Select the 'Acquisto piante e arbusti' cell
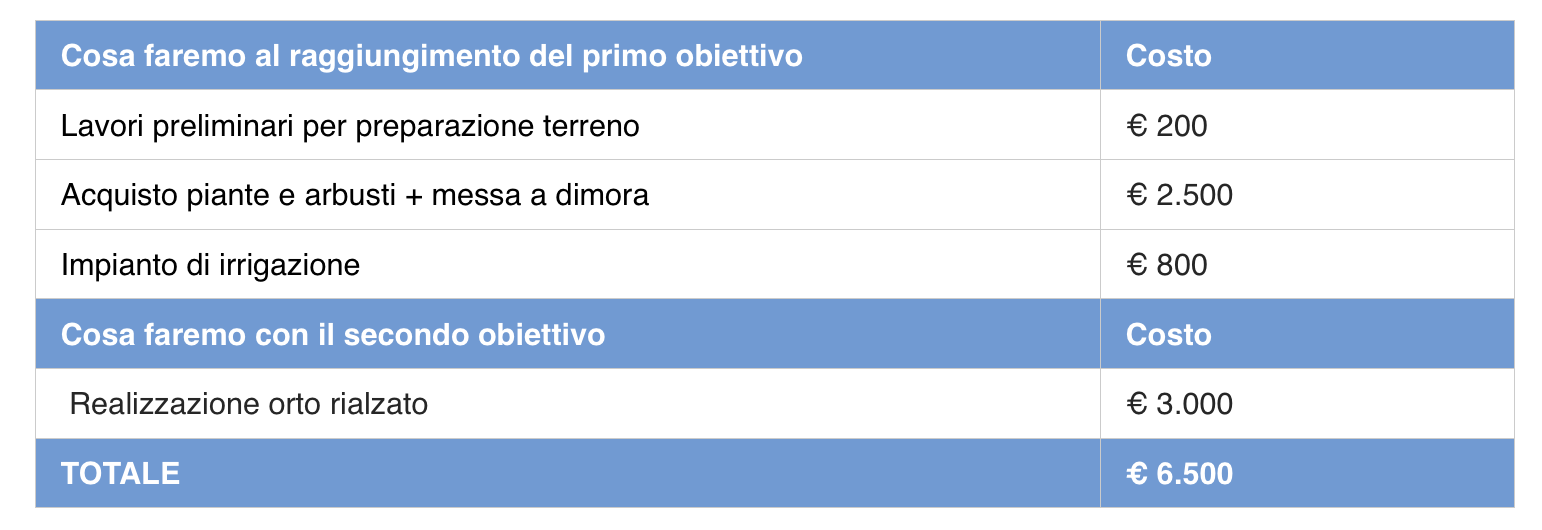Image resolution: width=1542 pixels, height=530 pixels. pyautogui.click(x=355, y=195)
